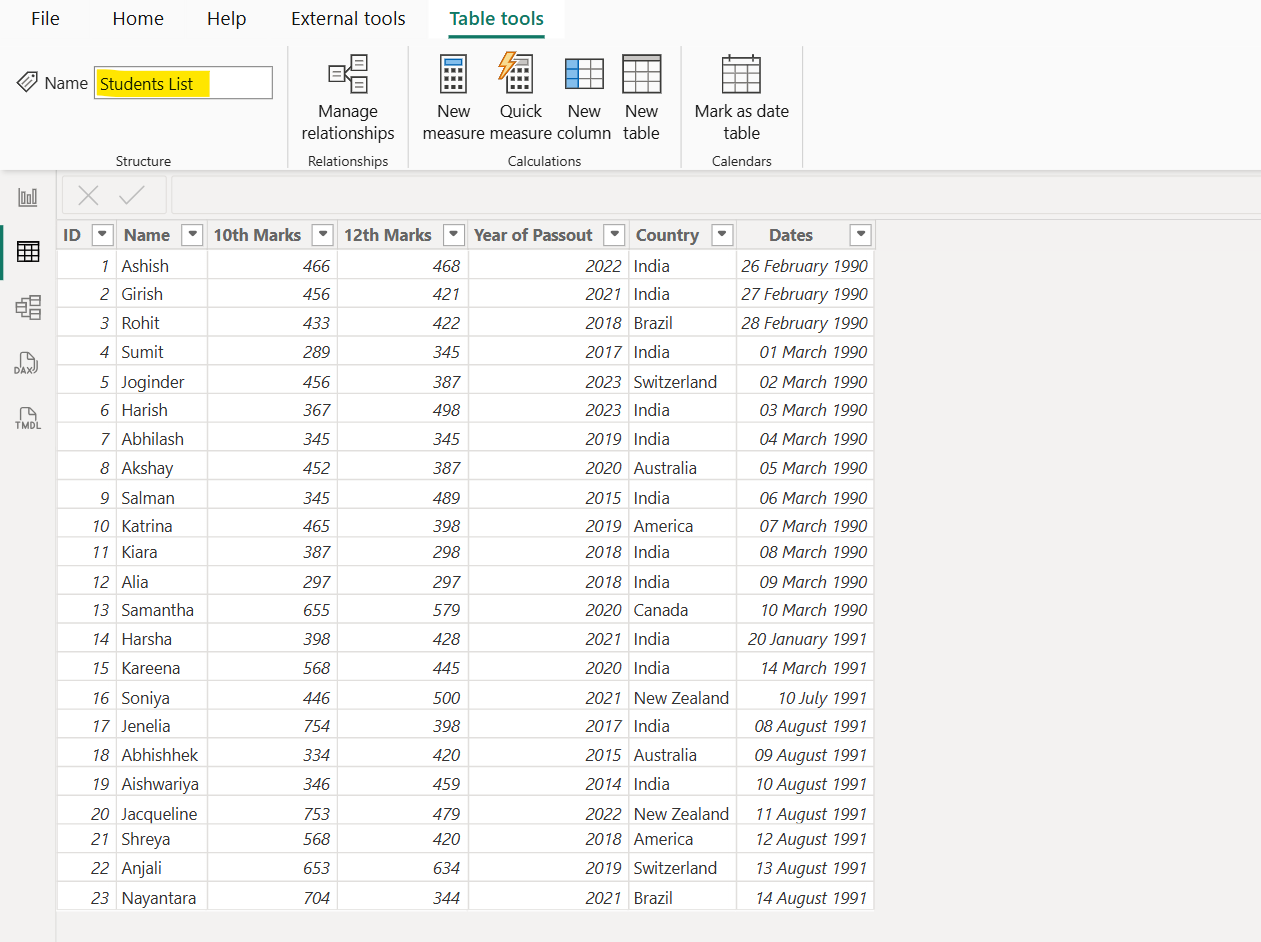
Task: Click Mark as date table
Action: tap(741, 90)
